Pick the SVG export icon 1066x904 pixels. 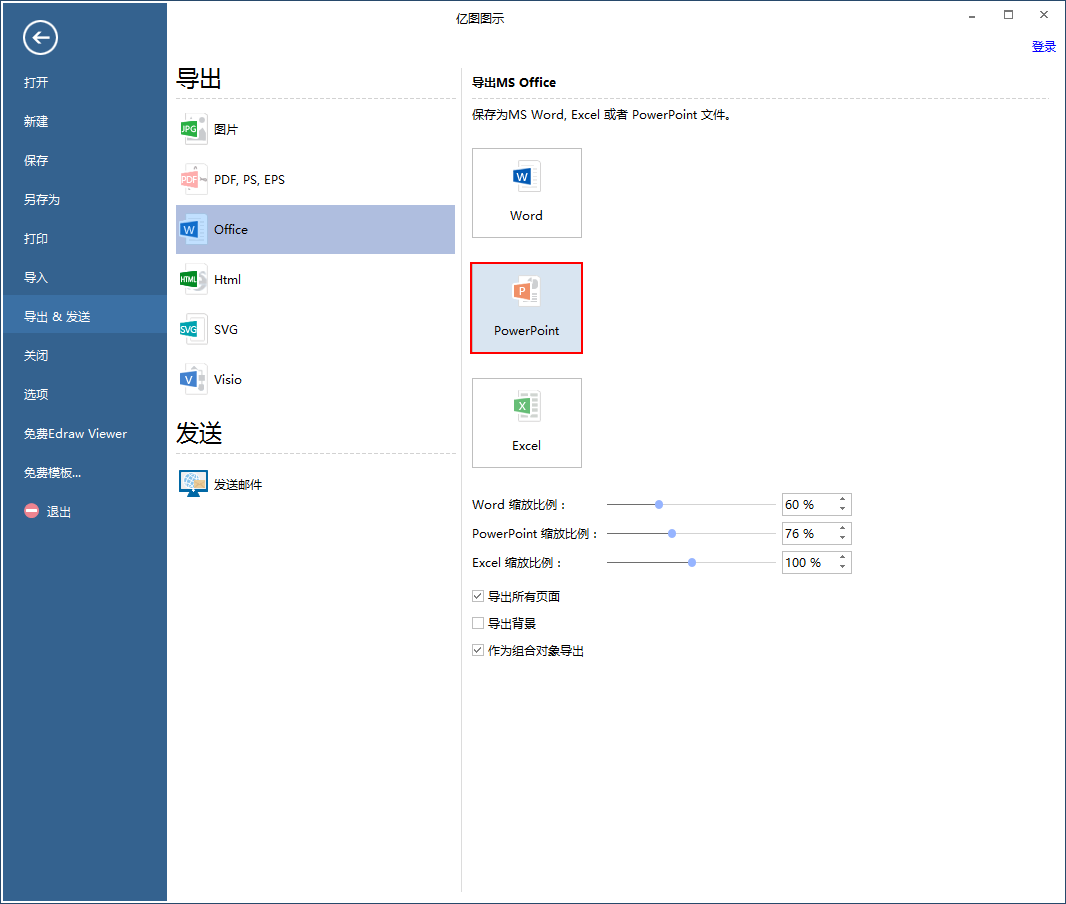[192, 329]
